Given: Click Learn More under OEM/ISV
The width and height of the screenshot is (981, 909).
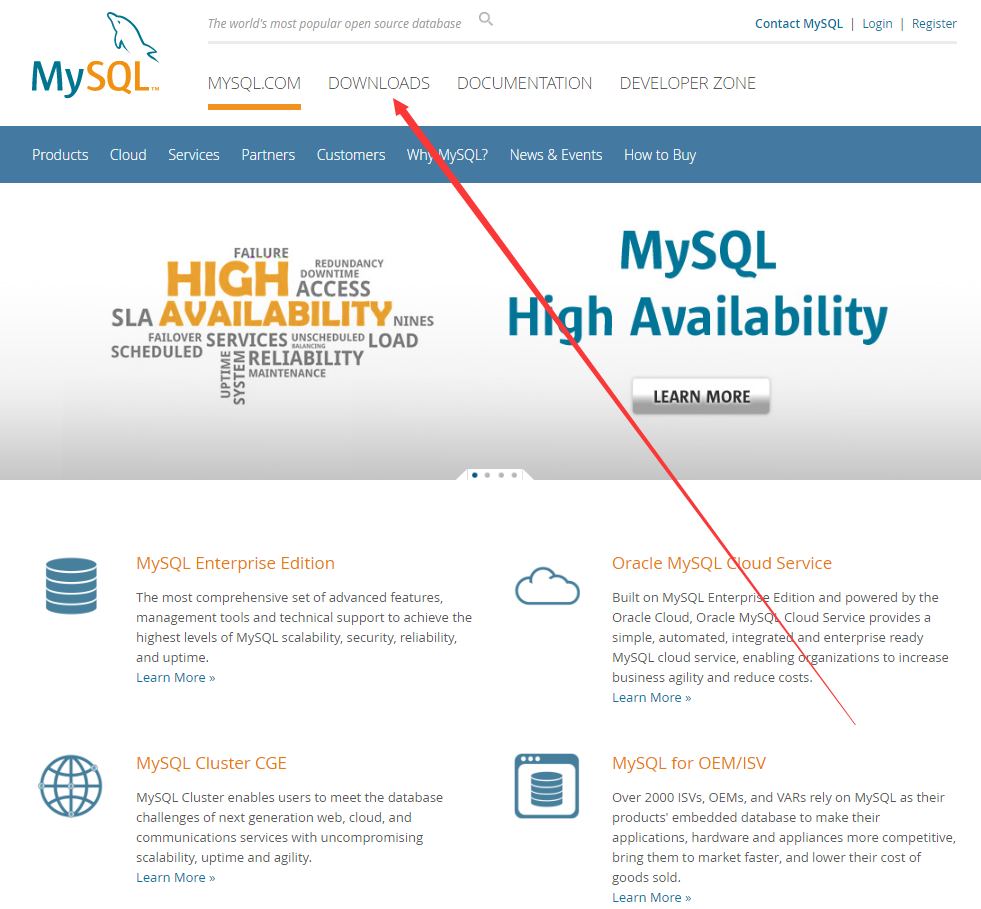Looking at the screenshot, I should pyautogui.click(x=652, y=898).
